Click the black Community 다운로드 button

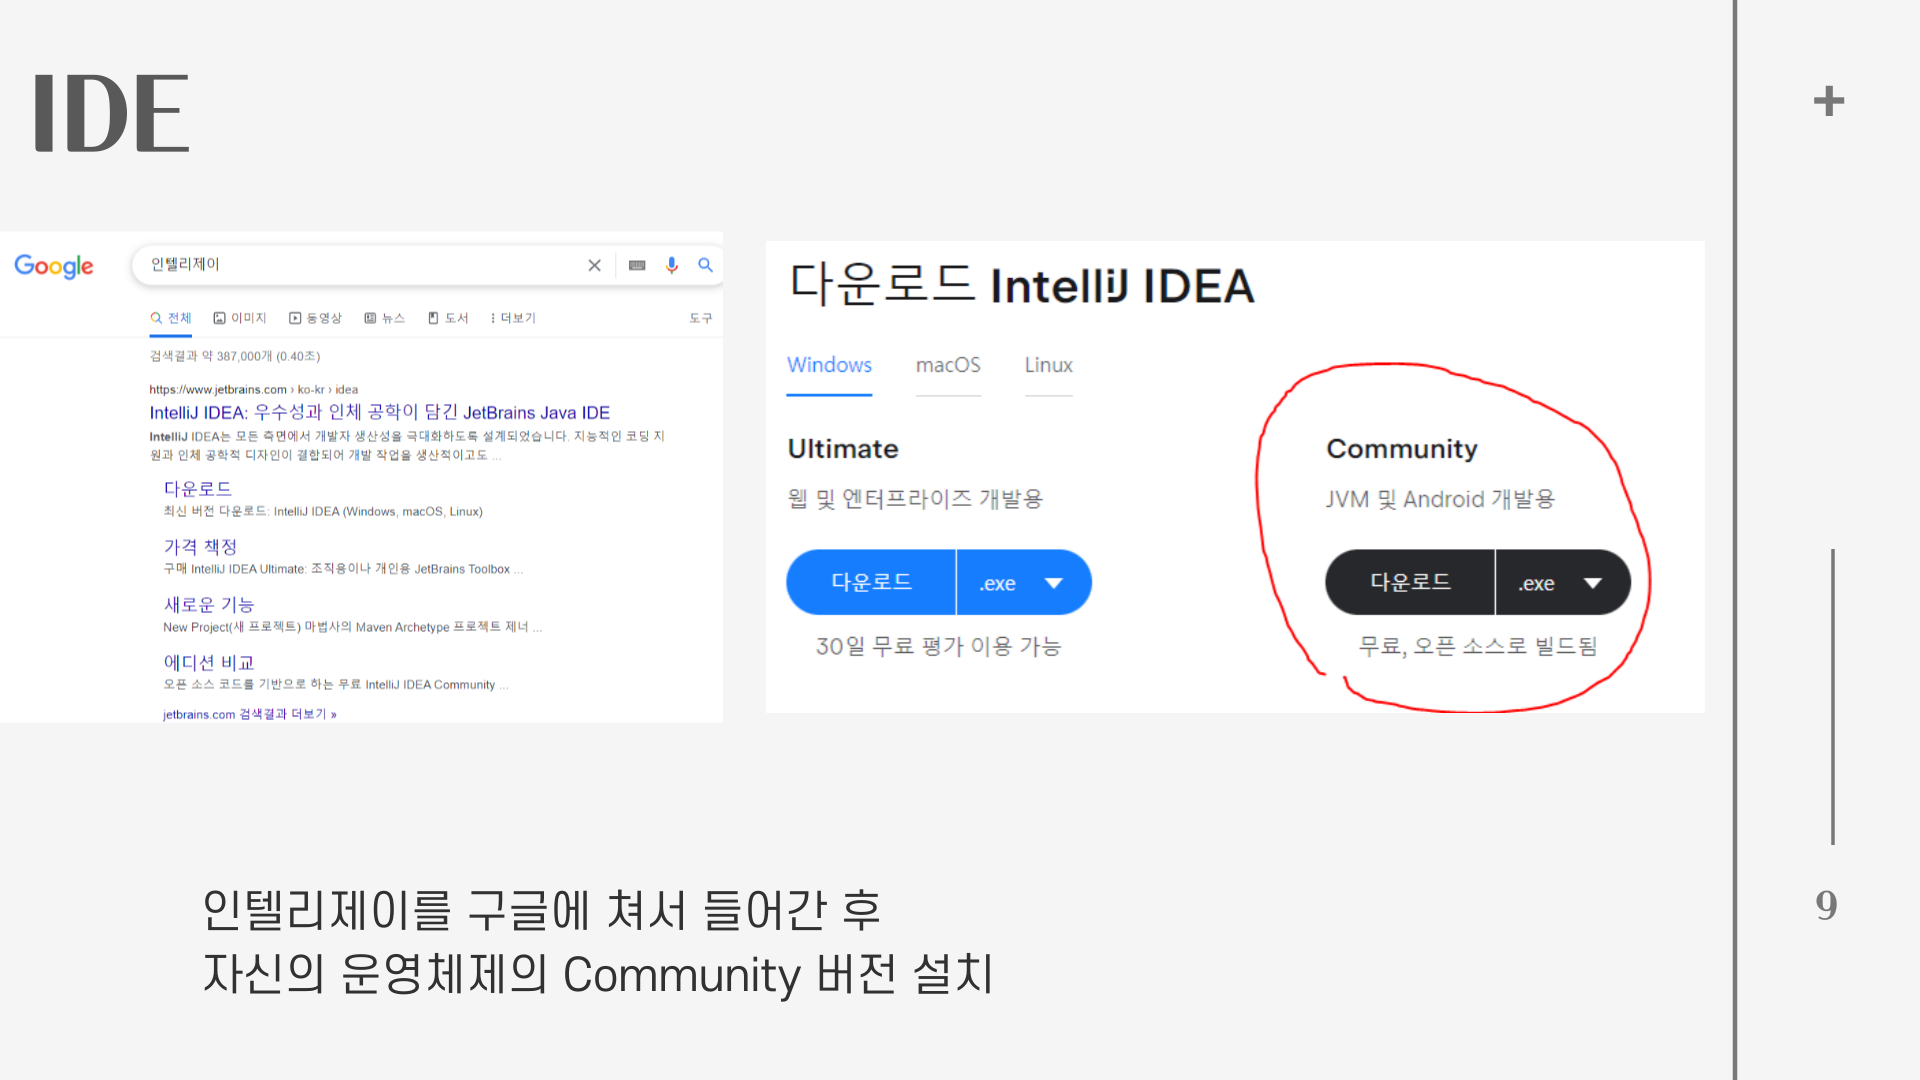pos(1410,582)
